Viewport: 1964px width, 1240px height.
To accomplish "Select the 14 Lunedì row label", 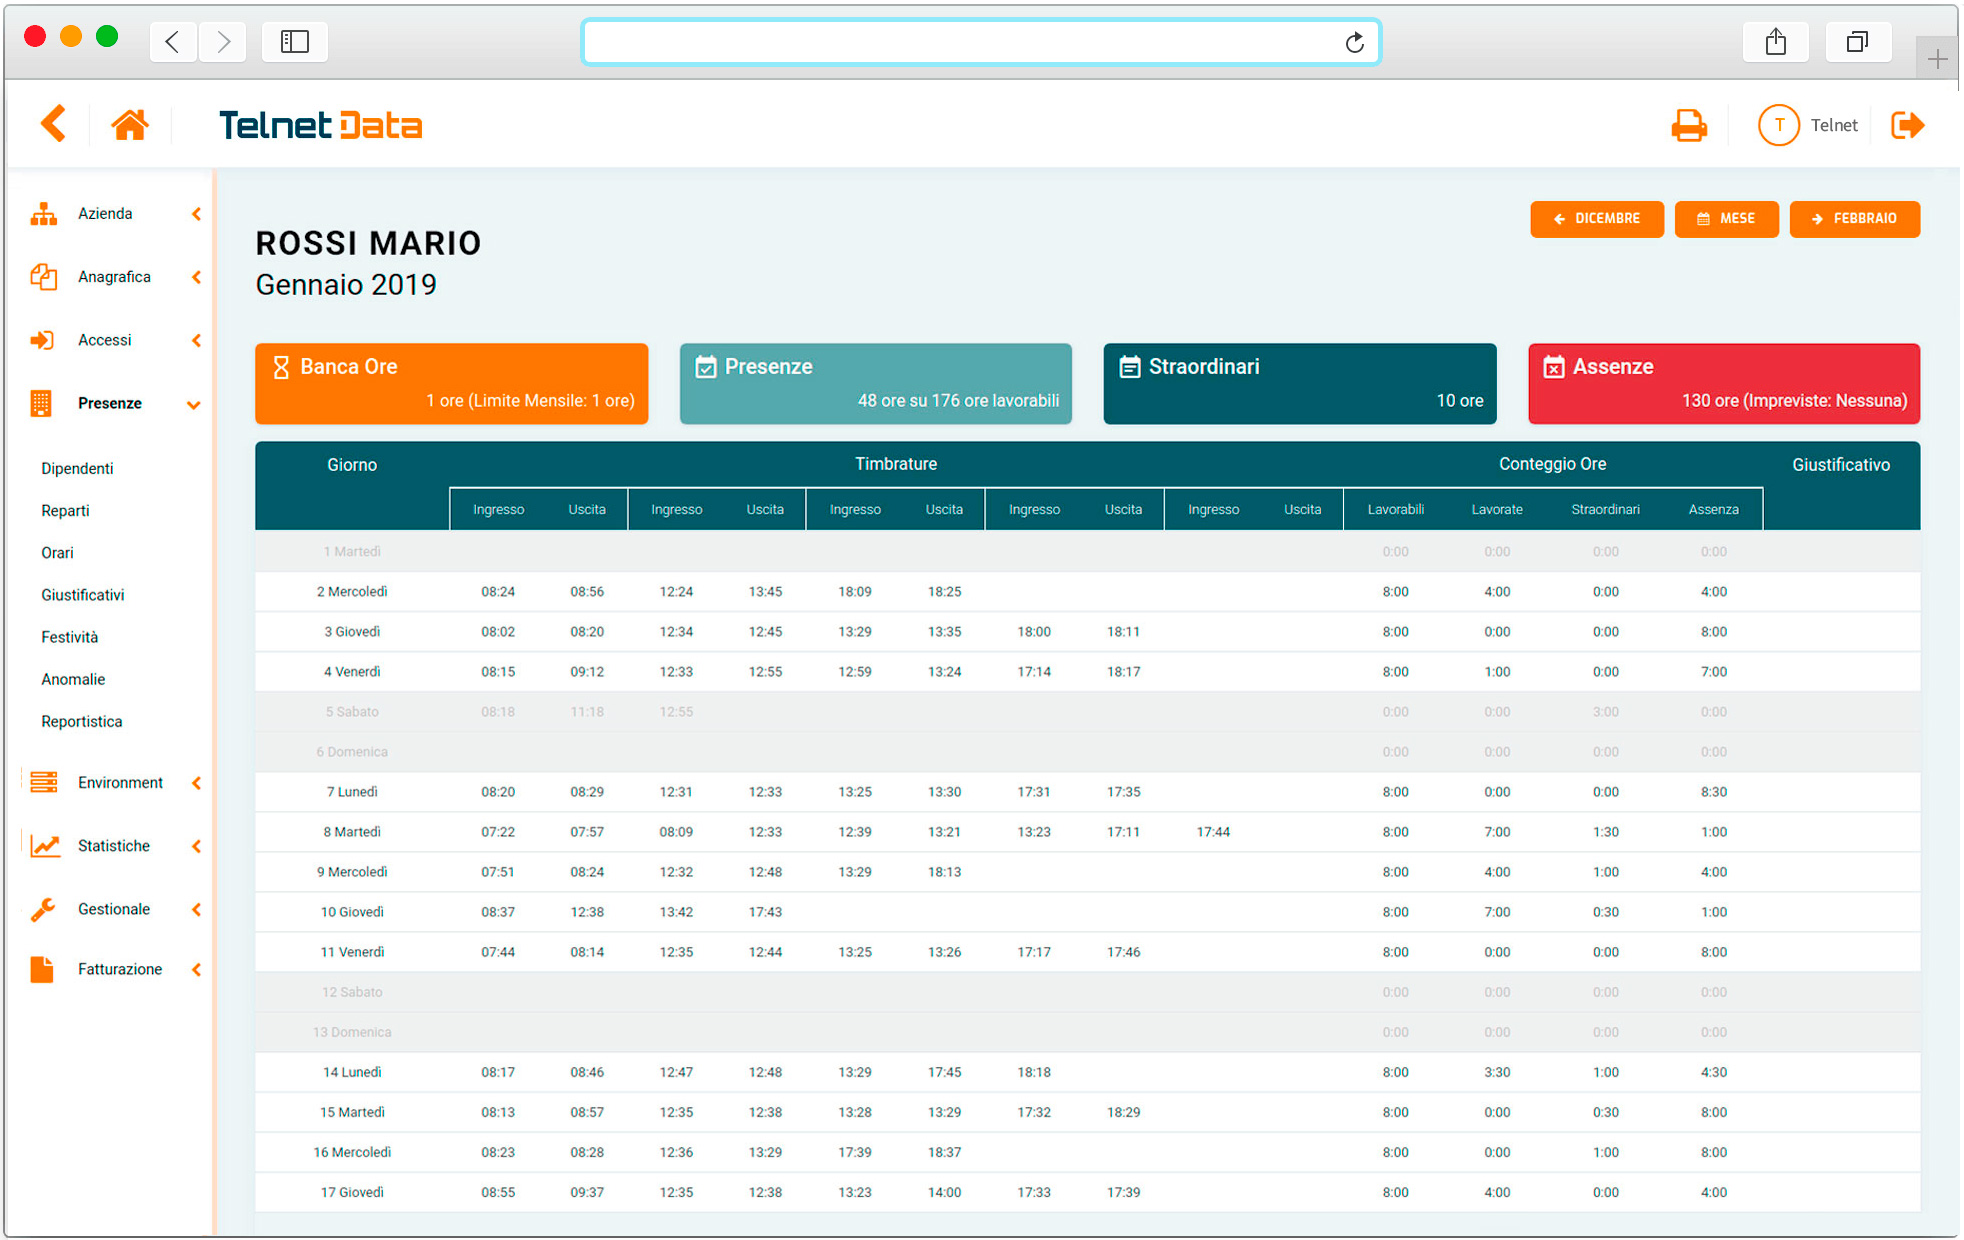I will tap(352, 1072).
